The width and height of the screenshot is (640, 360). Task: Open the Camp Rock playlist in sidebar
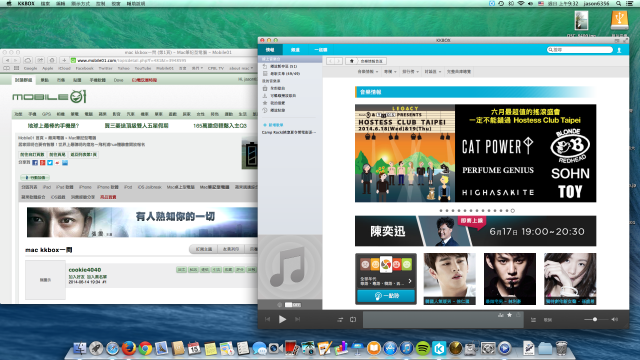pyautogui.click(x=289, y=133)
